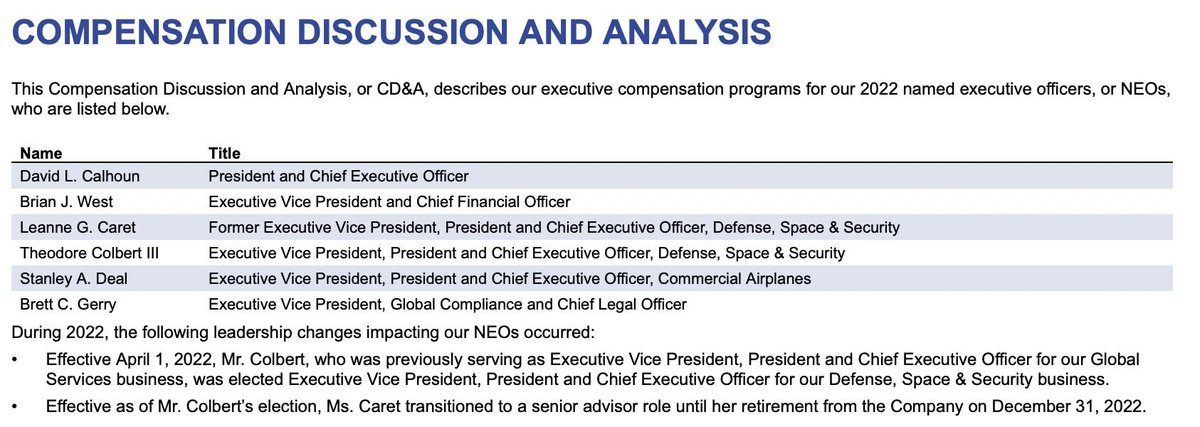Click Theodore Colbert III's Defense, Space & Security title

pyautogui.click(x=526, y=254)
